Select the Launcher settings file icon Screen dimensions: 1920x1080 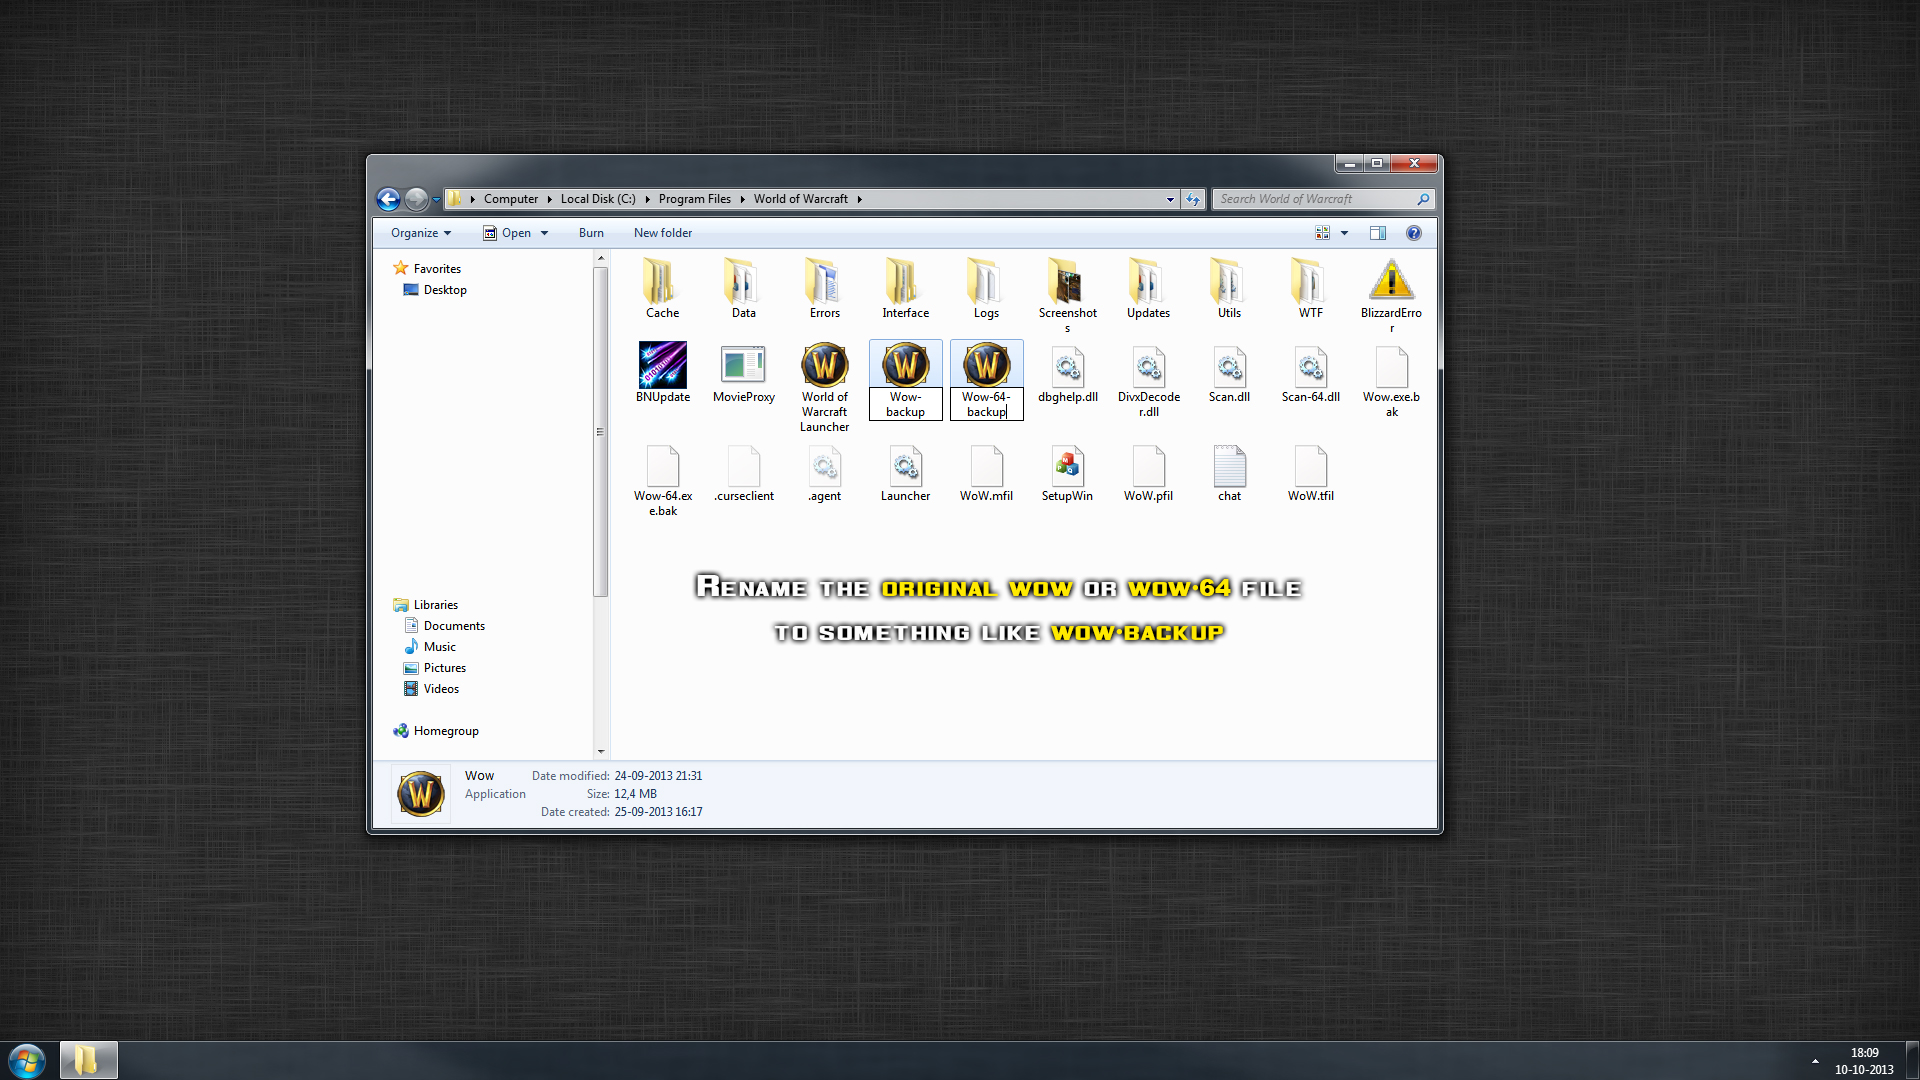905,466
